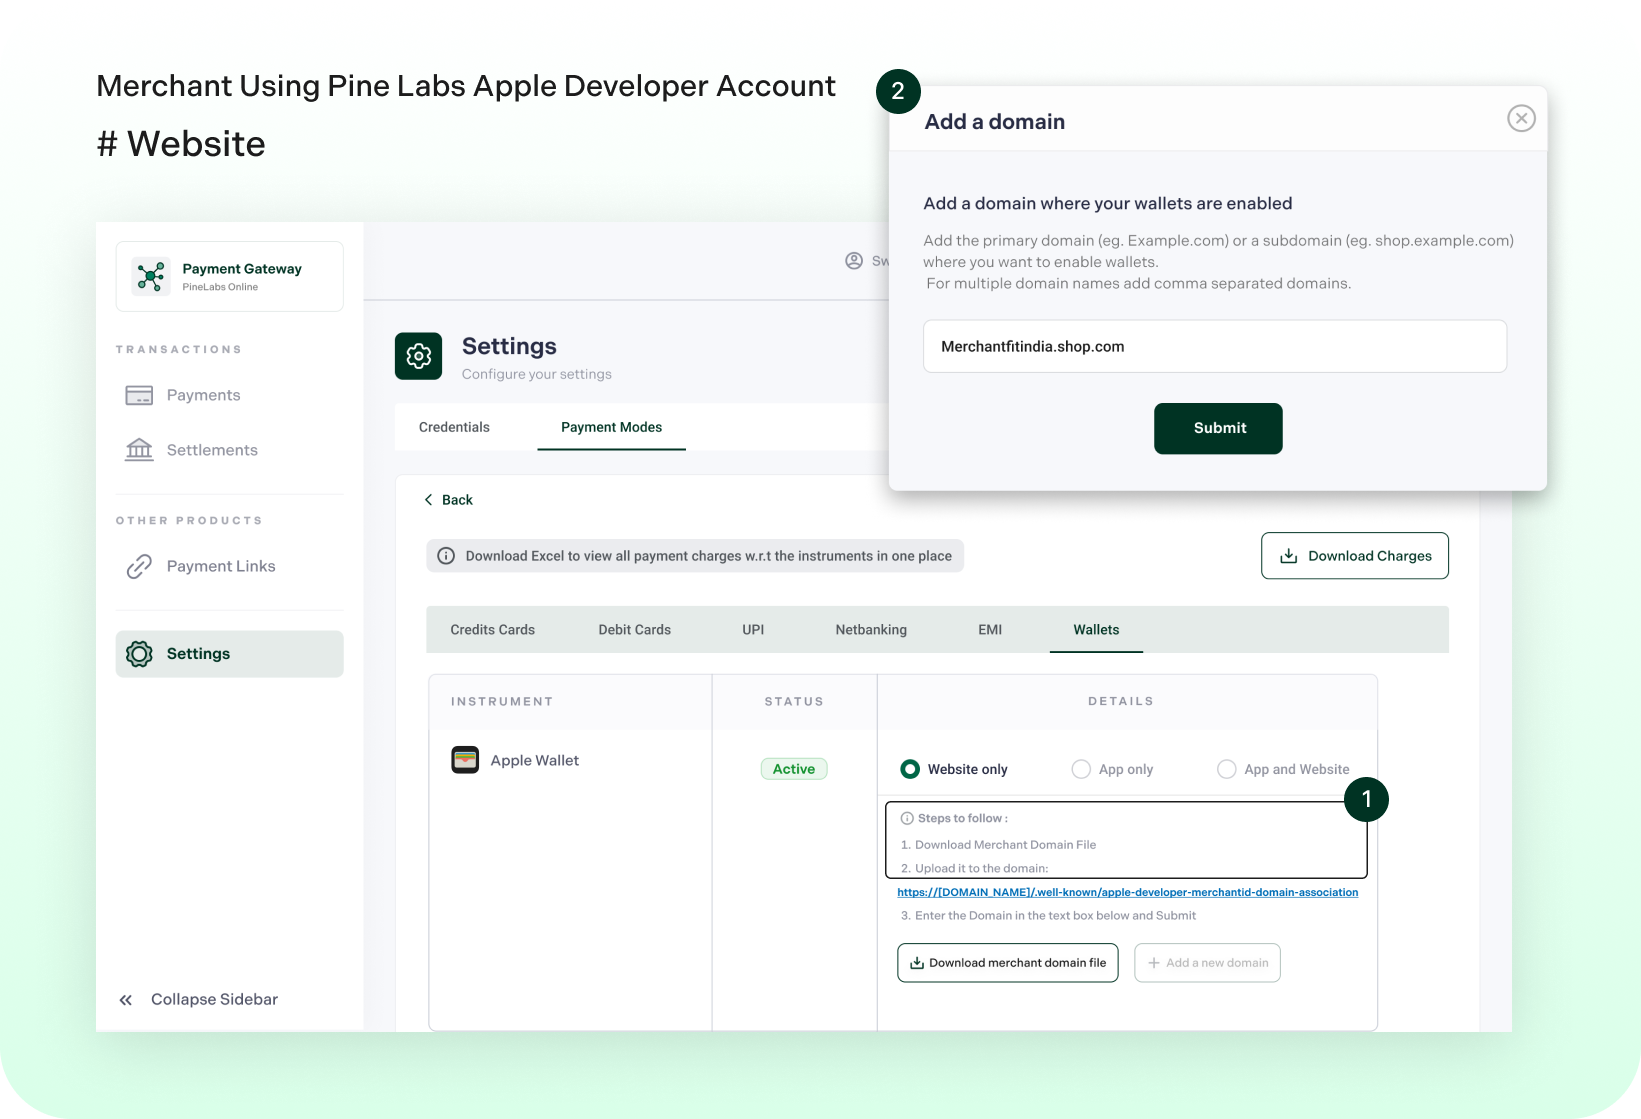Choose the App only option
The image size is (1641, 1119).
point(1081,769)
